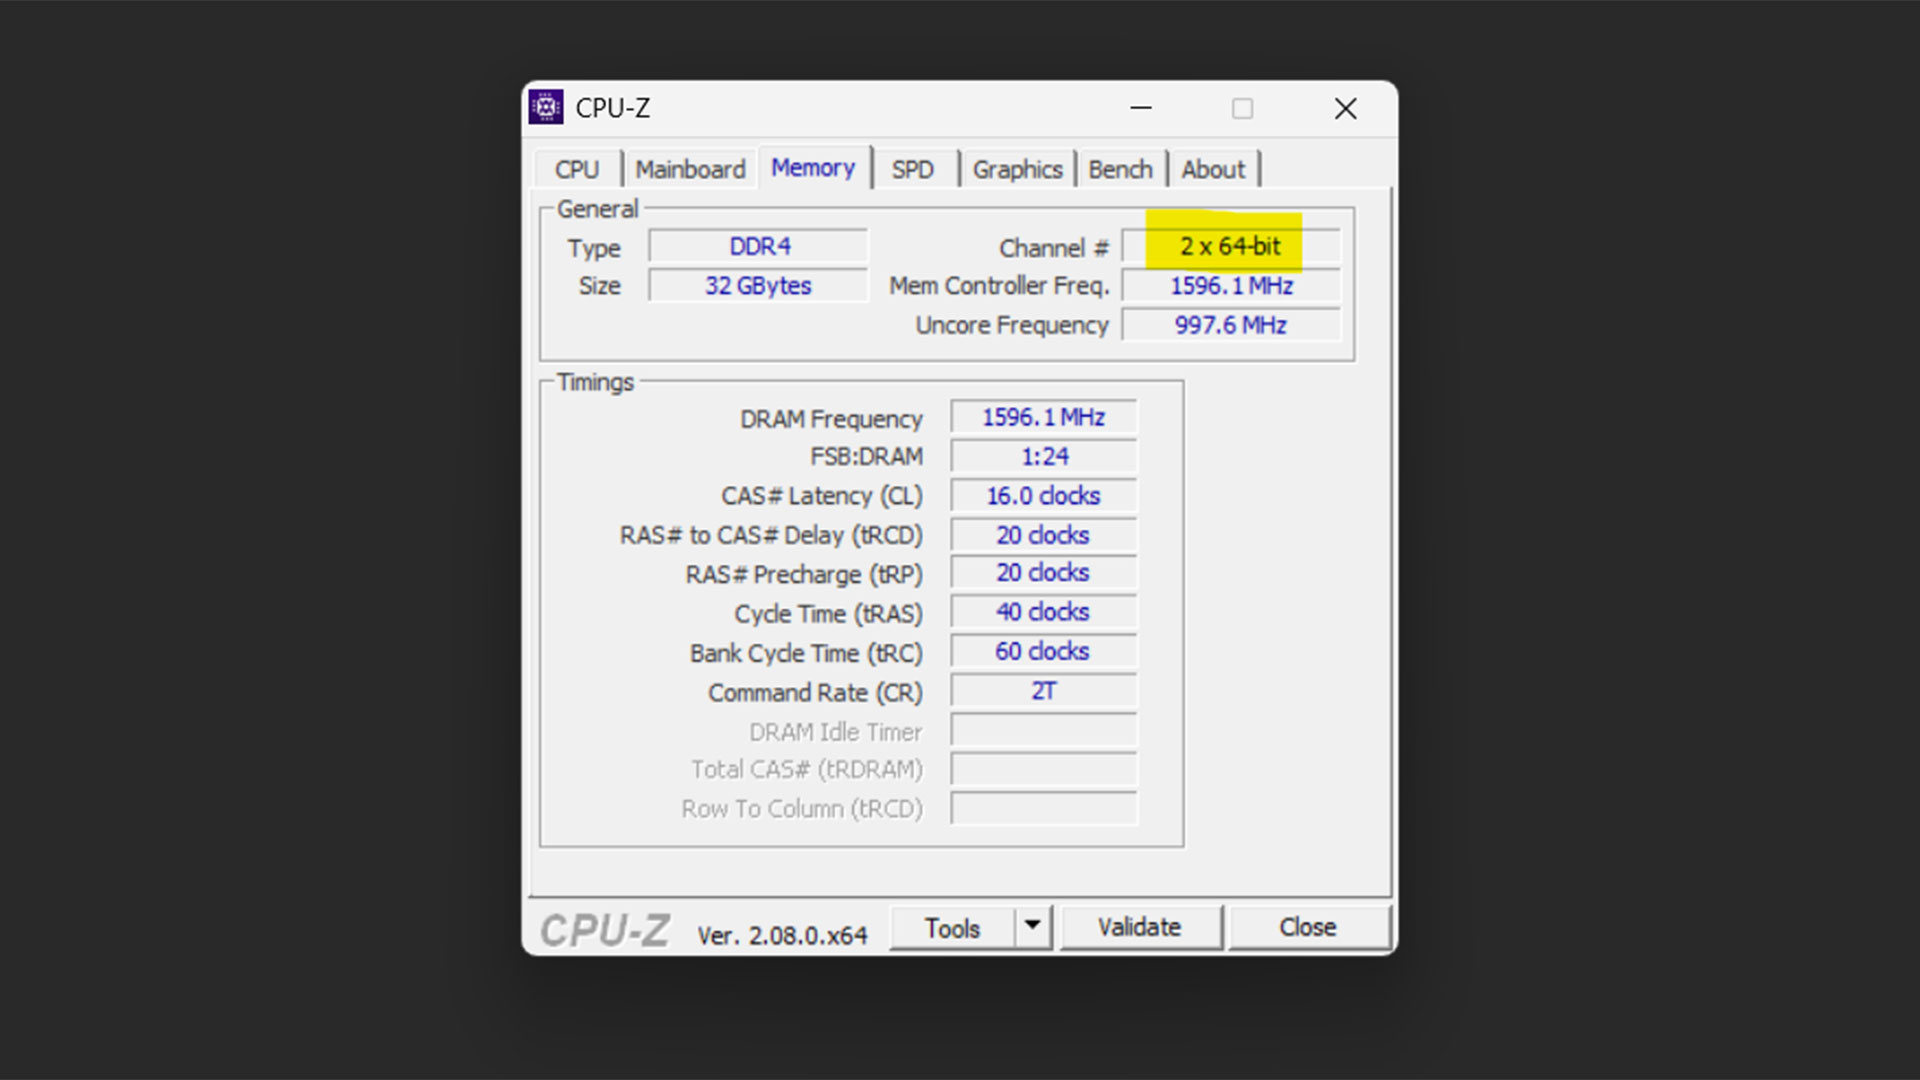
Task: Click the 2 x 64-bit channel value
Action: coord(1231,246)
